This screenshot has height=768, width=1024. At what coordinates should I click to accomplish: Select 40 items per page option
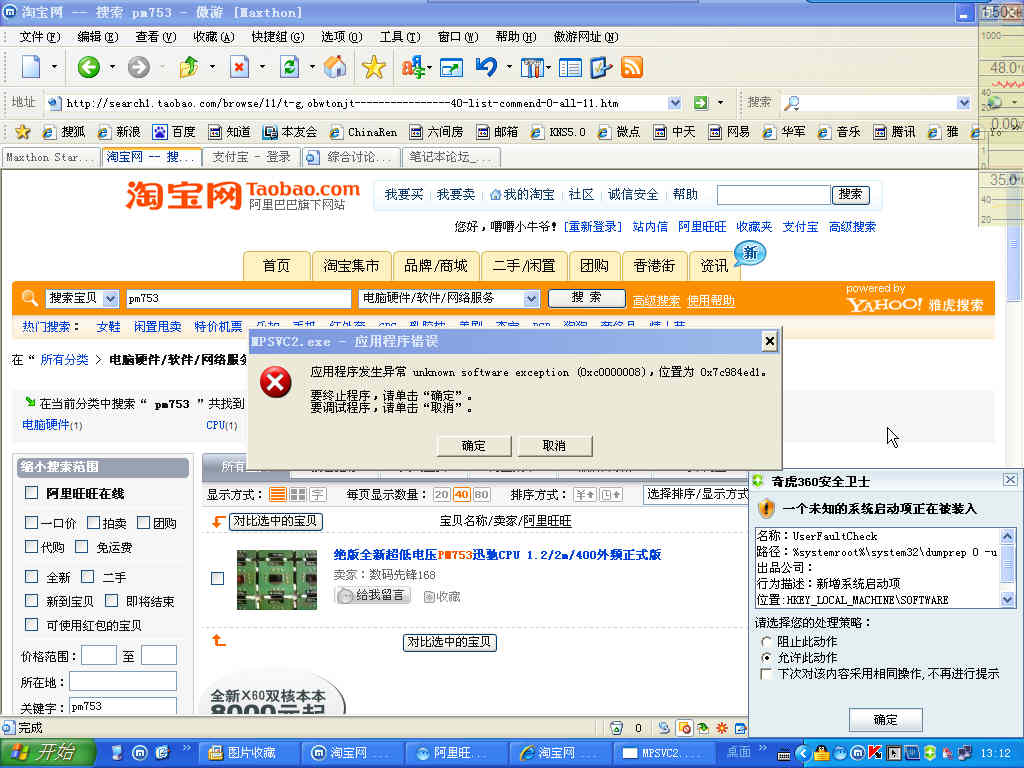pyautogui.click(x=462, y=494)
